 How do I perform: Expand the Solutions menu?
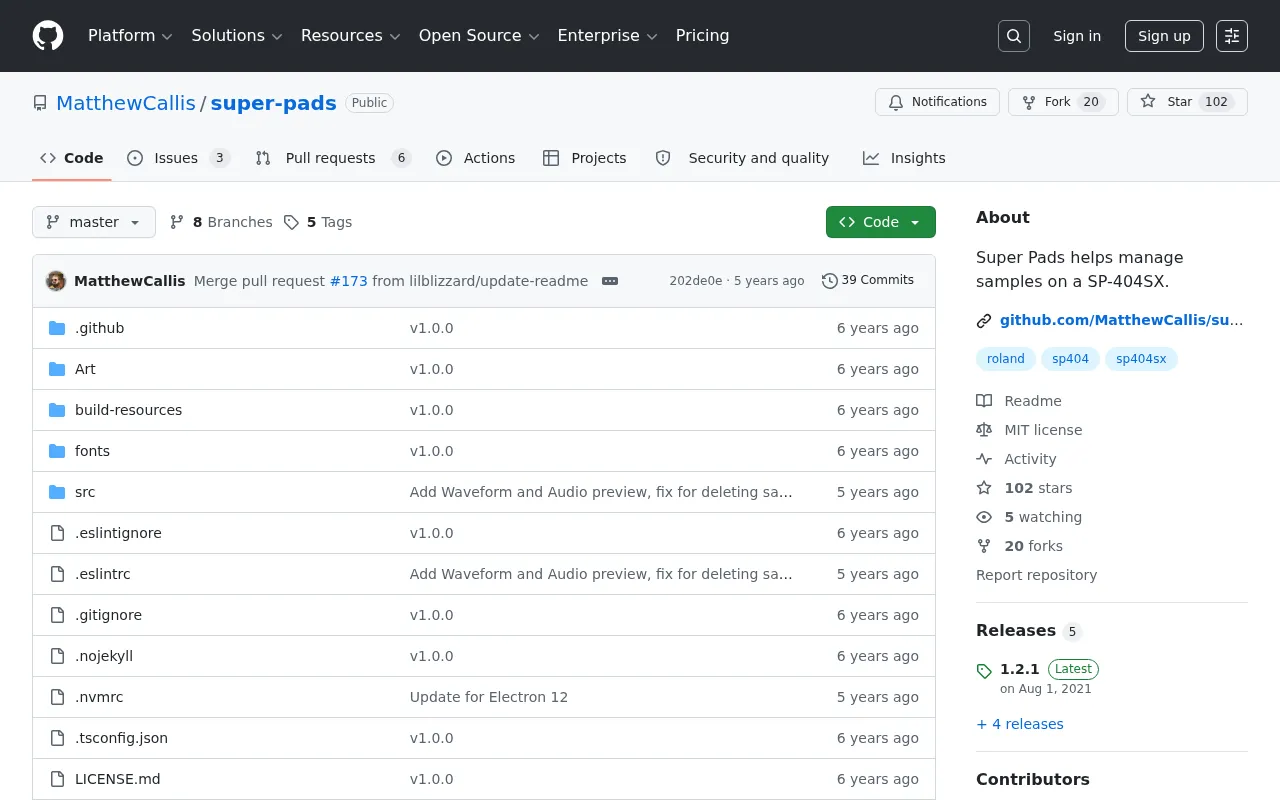(237, 36)
